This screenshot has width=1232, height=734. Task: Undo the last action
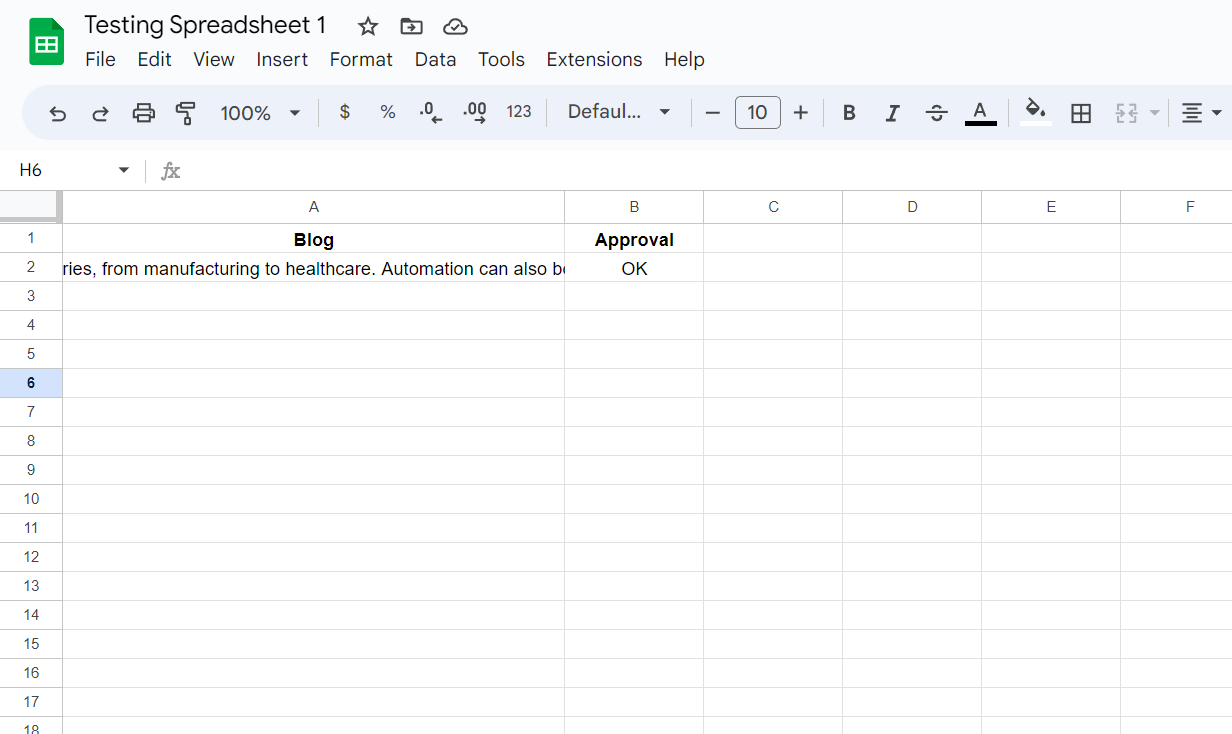[58, 113]
